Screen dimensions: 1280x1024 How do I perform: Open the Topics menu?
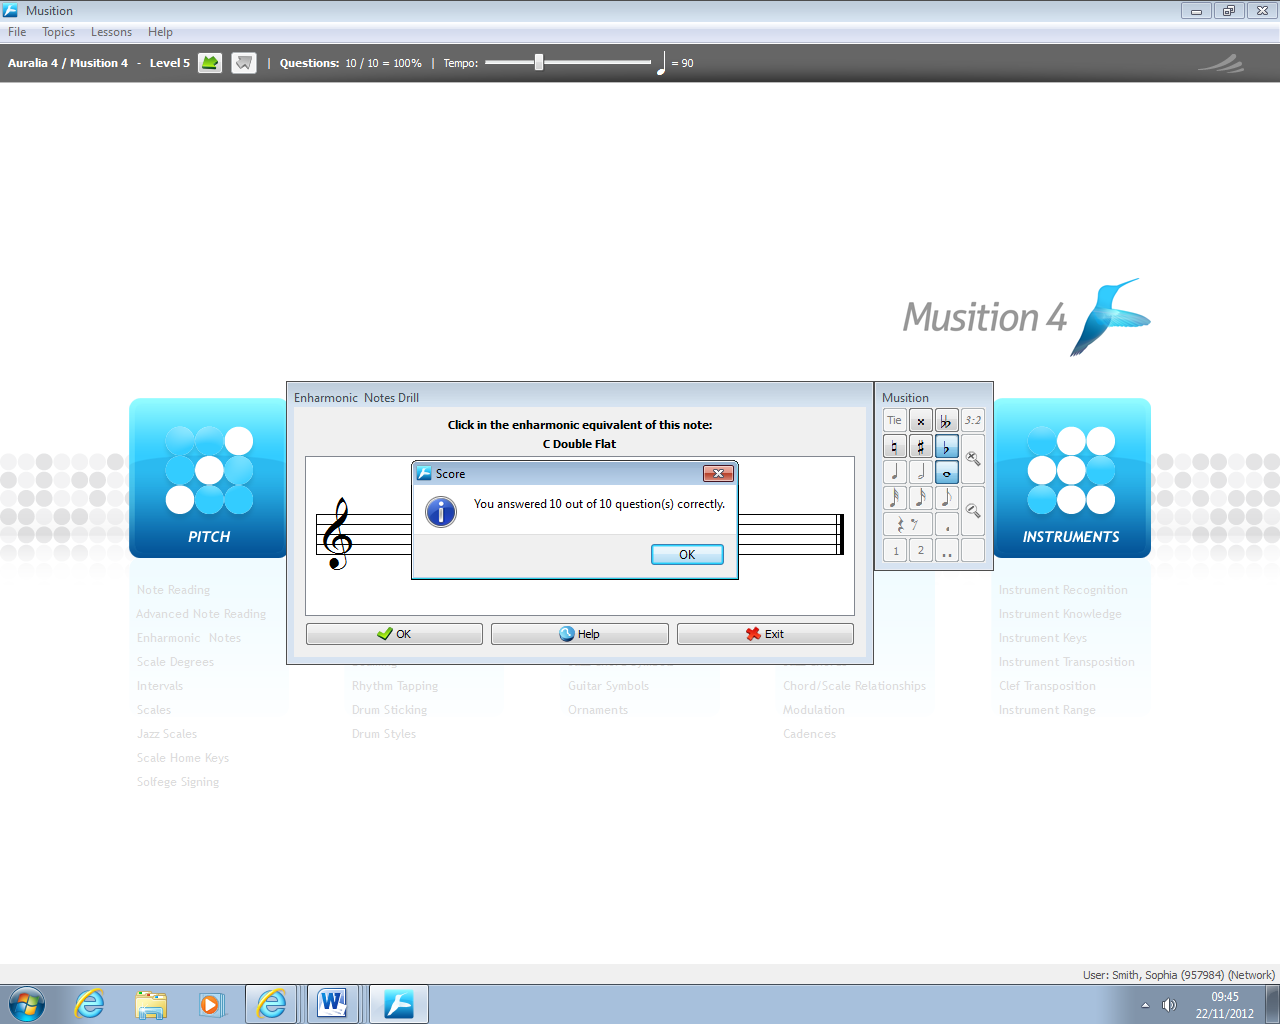(59, 32)
